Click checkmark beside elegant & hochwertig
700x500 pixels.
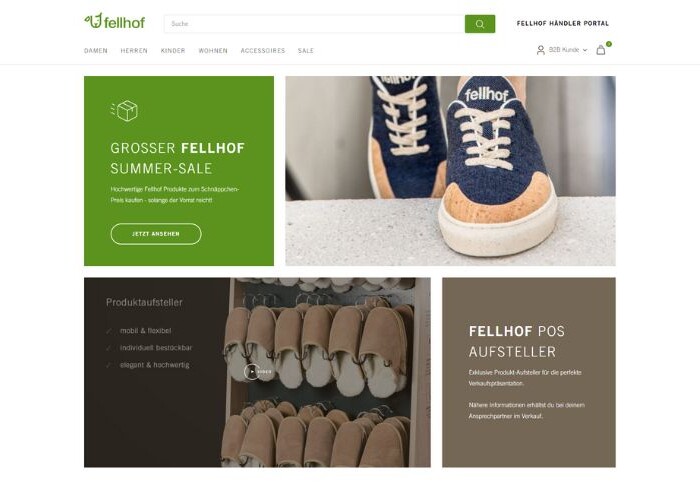tap(108, 365)
